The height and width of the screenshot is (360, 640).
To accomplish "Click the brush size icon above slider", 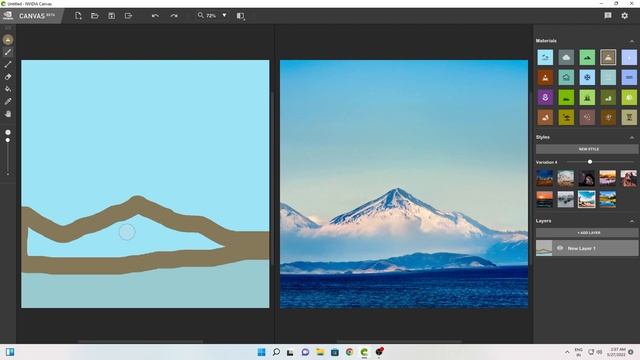I will [x=8, y=132].
